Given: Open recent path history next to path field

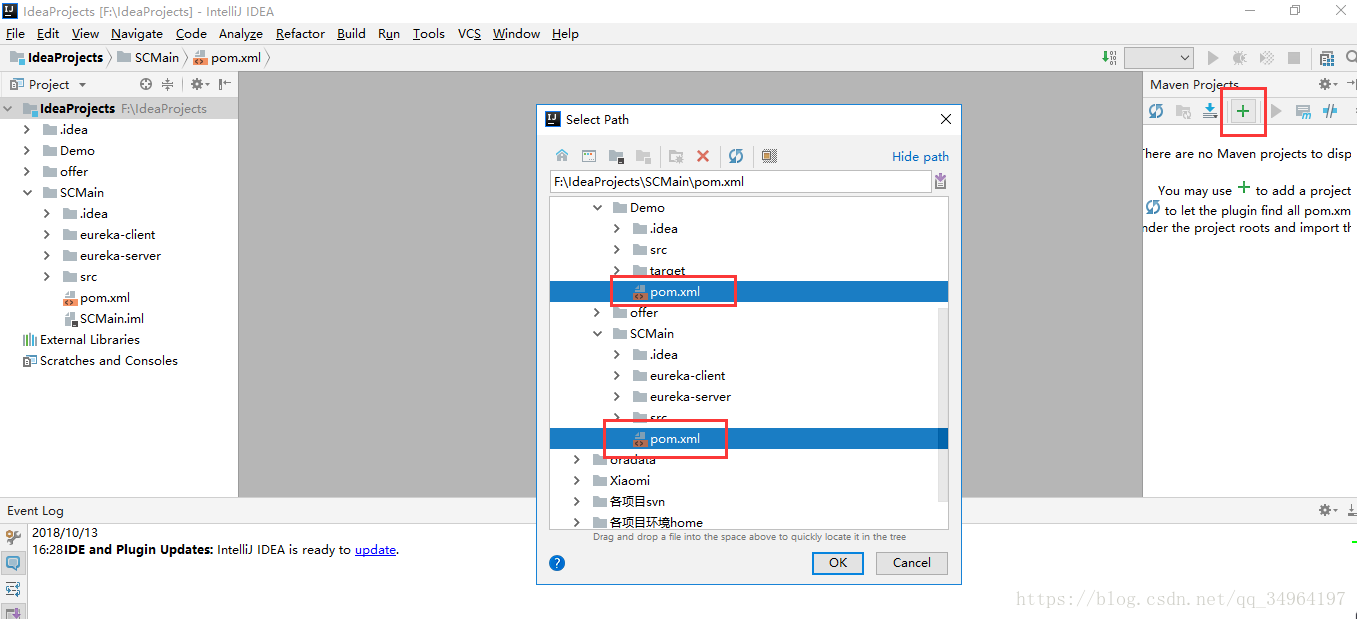Looking at the screenshot, I should pyautogui.click(x=940, y=182).
